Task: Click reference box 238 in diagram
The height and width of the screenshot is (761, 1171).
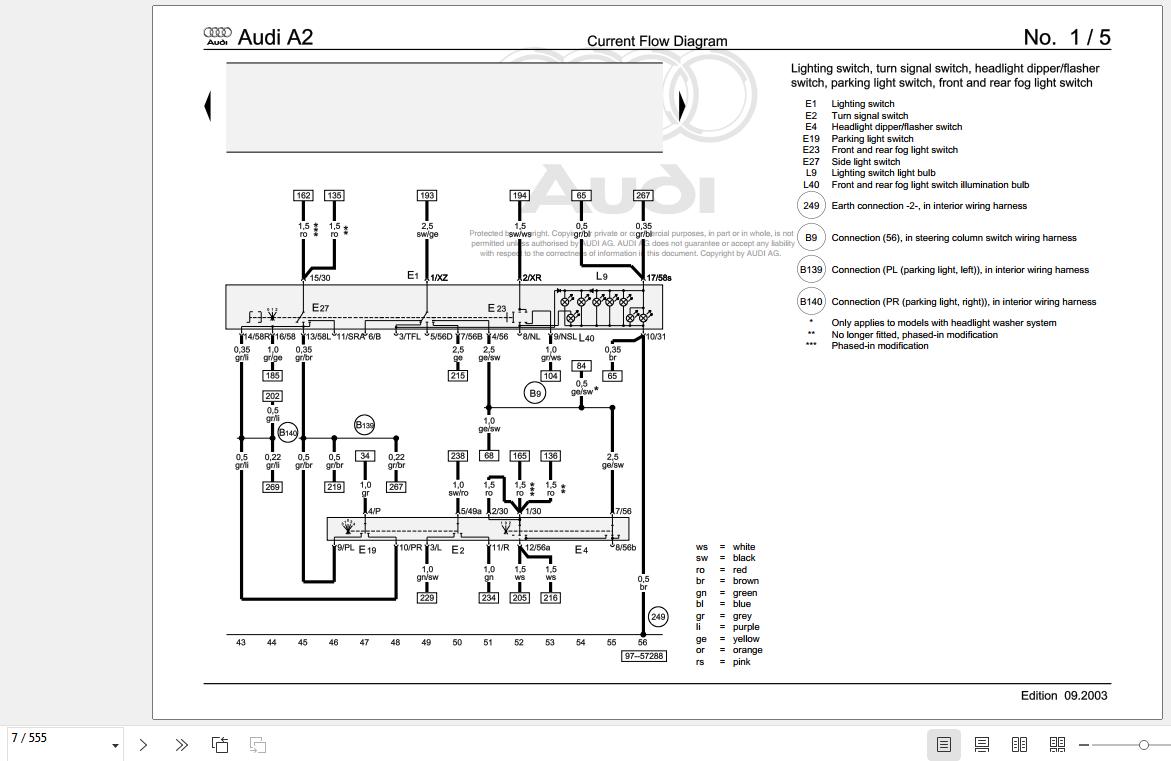Action: click(458, 456)
